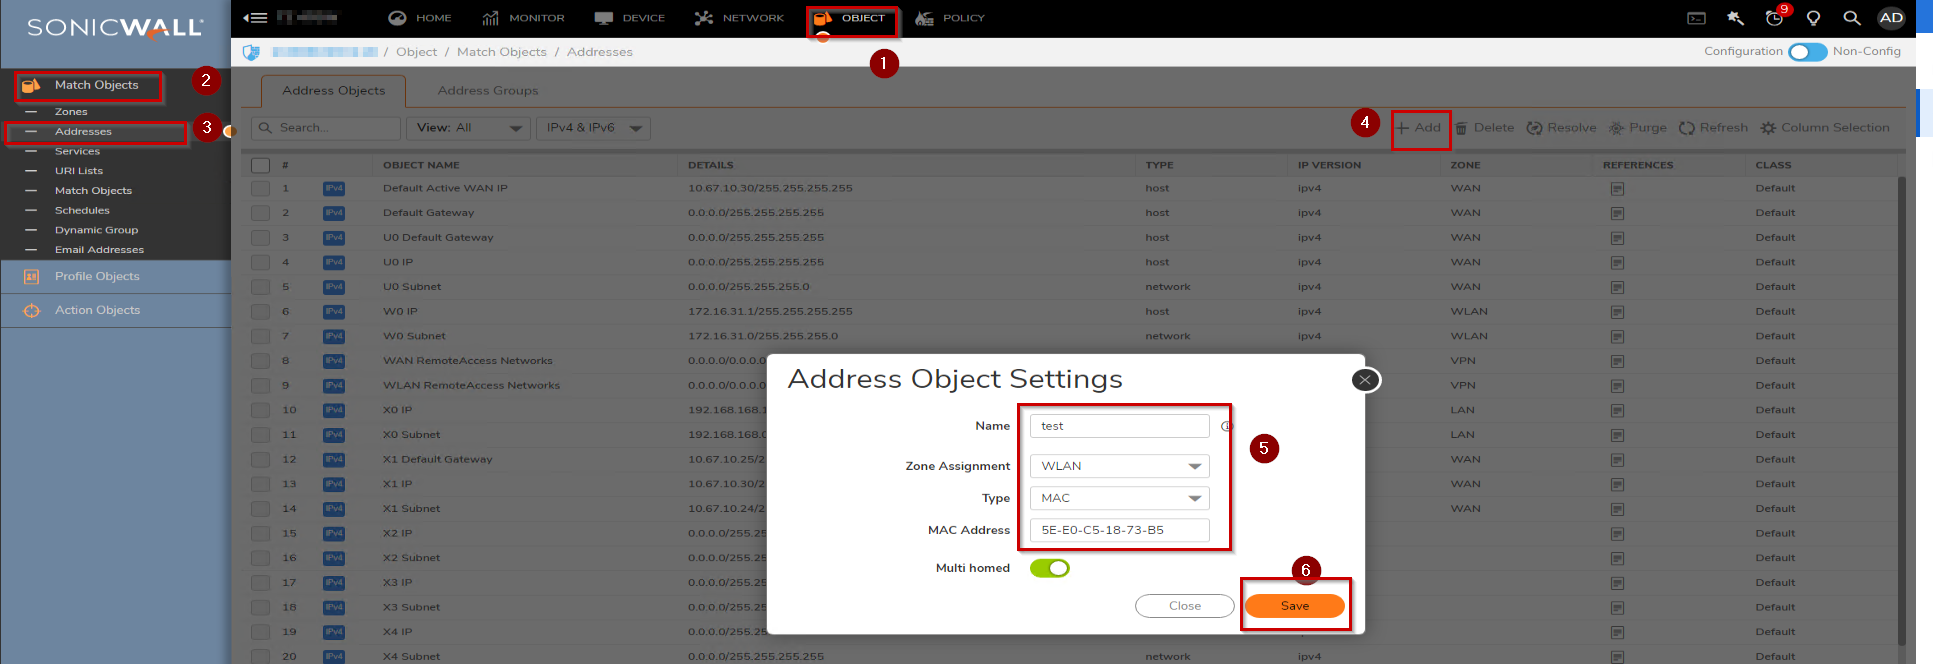Screen dimensions: 1933x664
Task: Check the select-all checkbox in table header
Action: [261, 165]
